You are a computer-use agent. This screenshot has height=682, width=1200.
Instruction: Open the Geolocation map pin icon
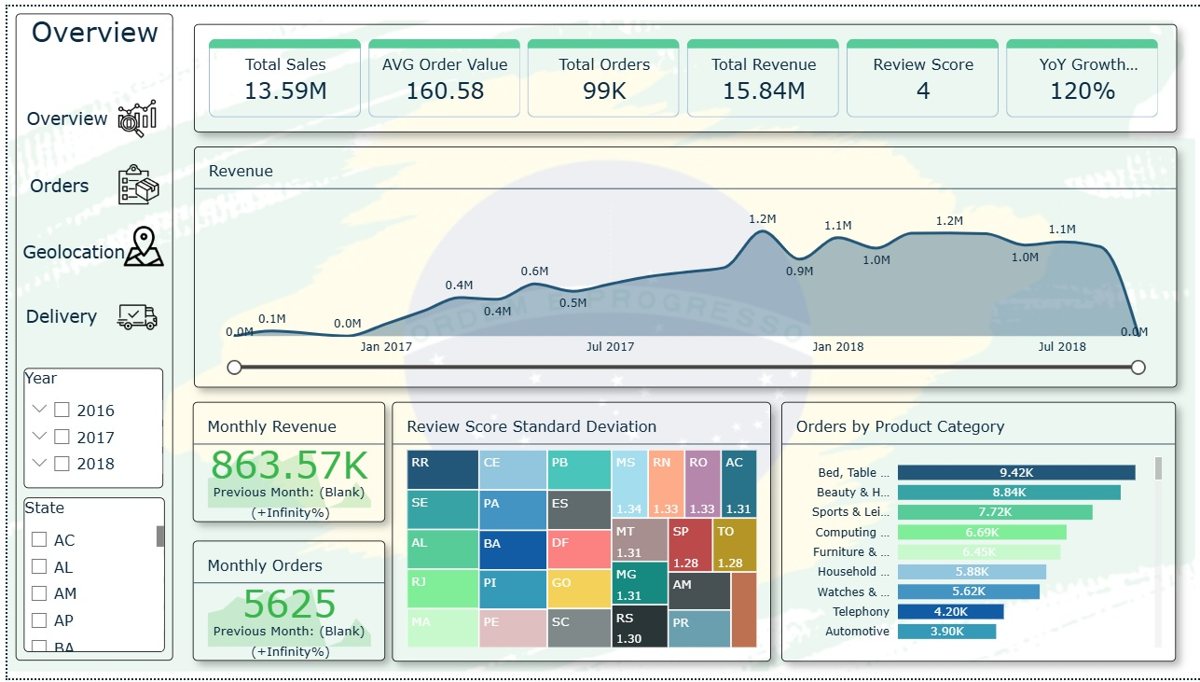[x=144, y=248]
